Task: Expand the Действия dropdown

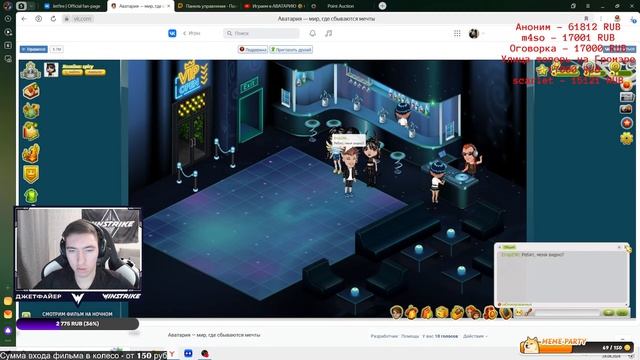Action: pyautogui.click(x=475, y=336)
